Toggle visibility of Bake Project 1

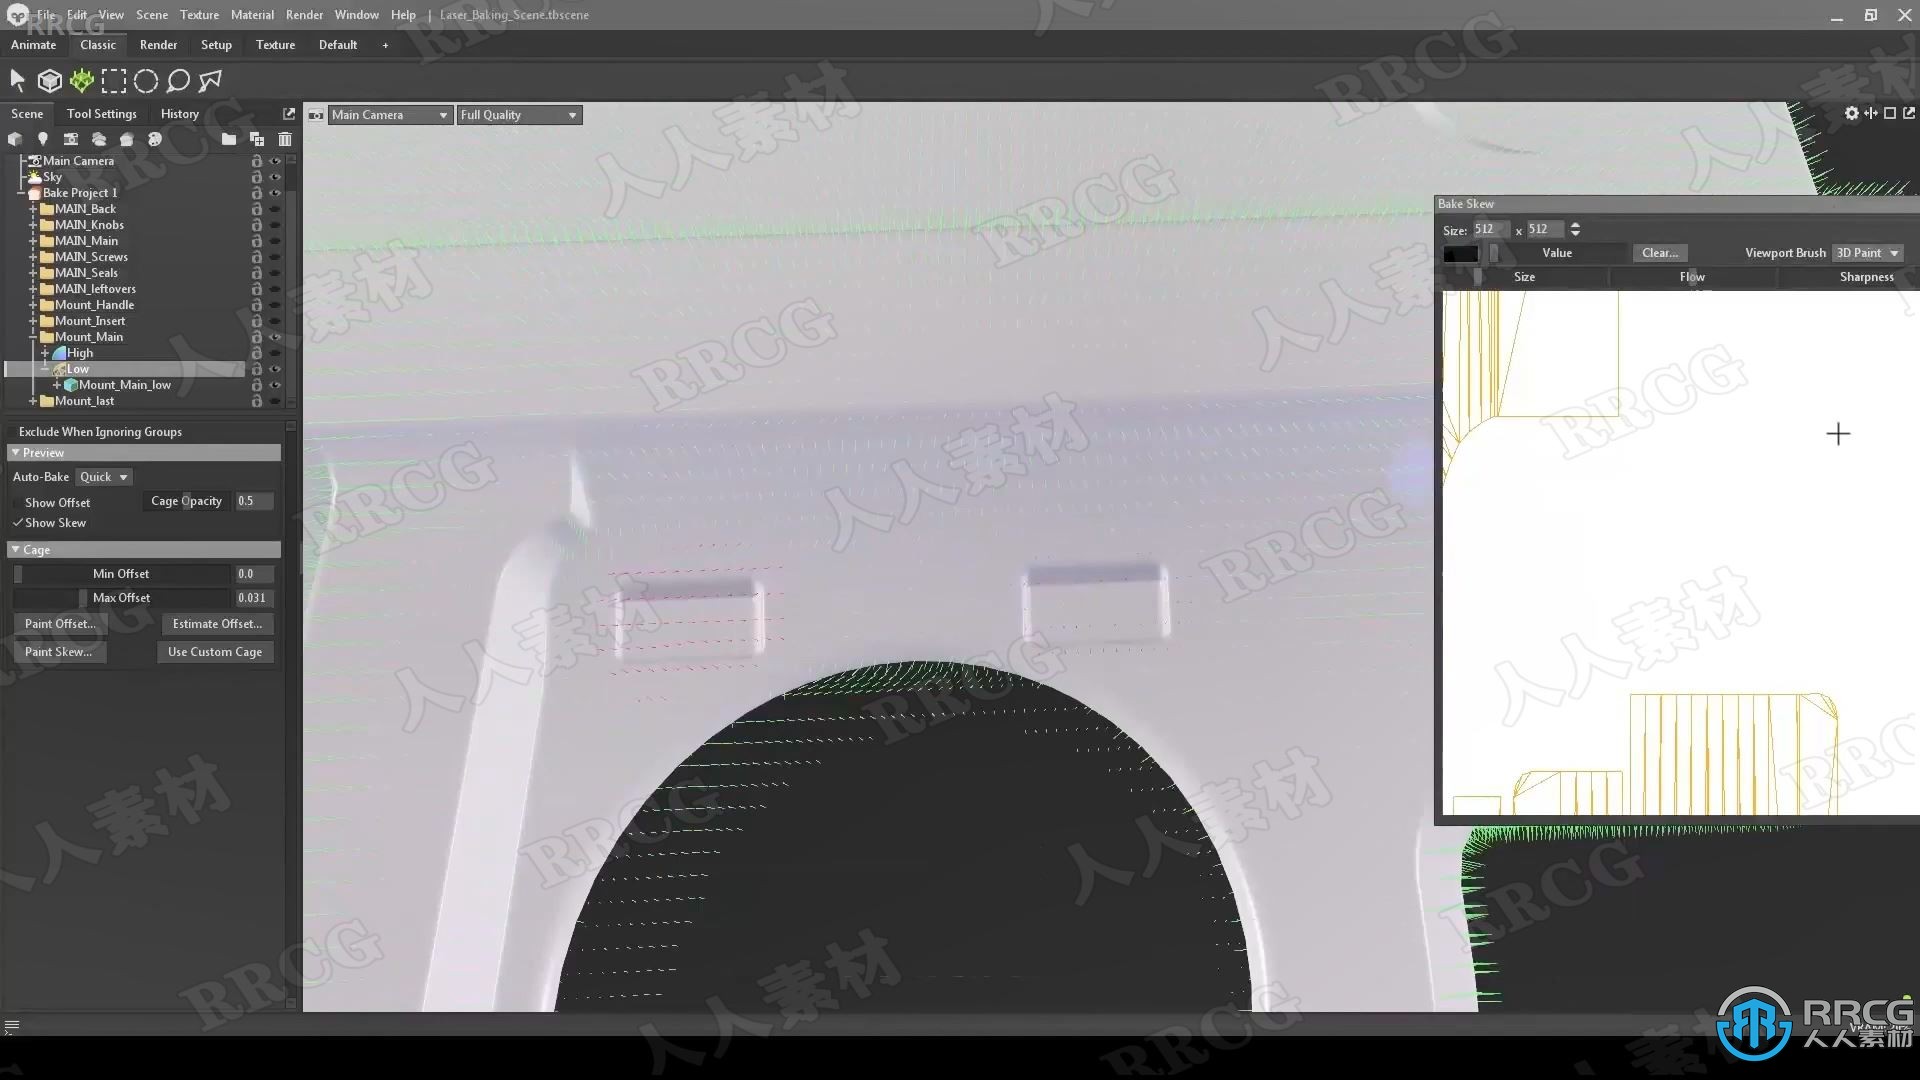[x=275, y=193]
